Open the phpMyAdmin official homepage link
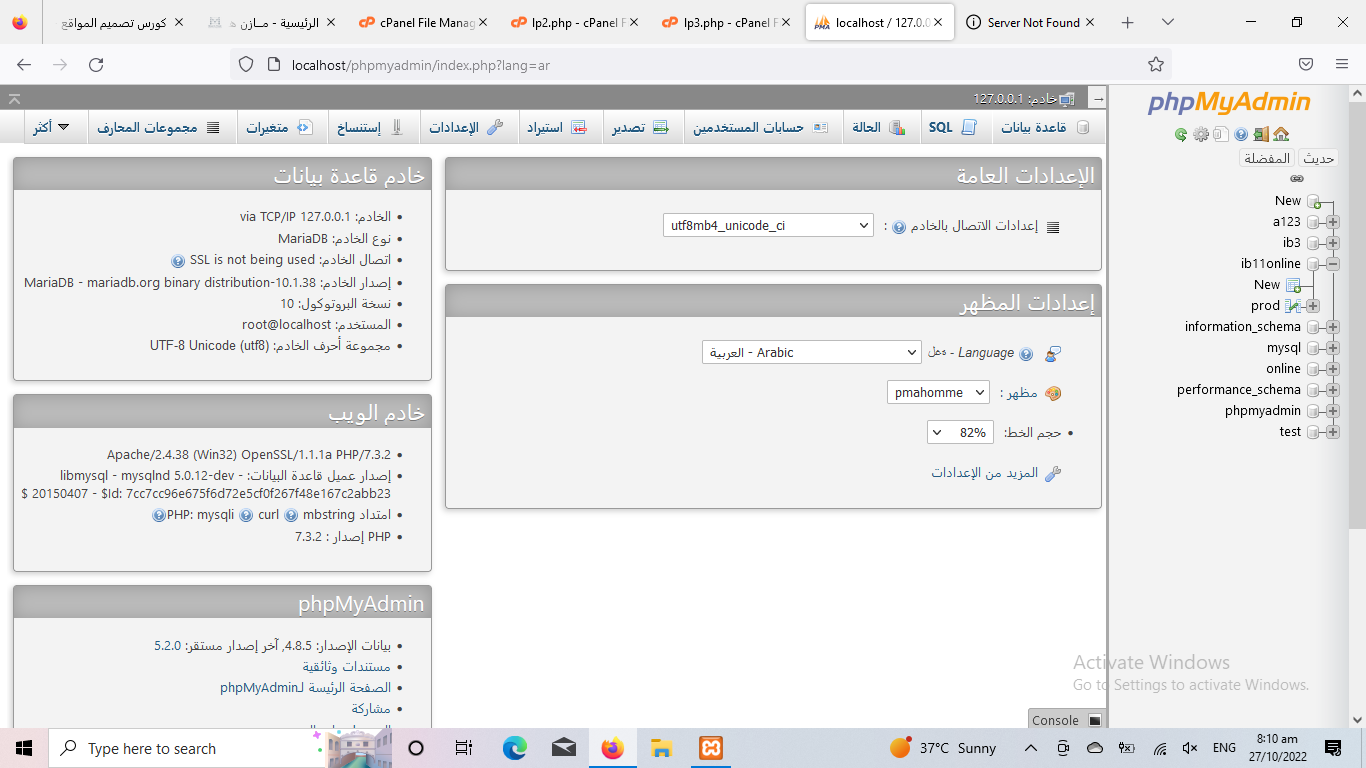This screenshot has width=1366, height=768. coord(305,688)
